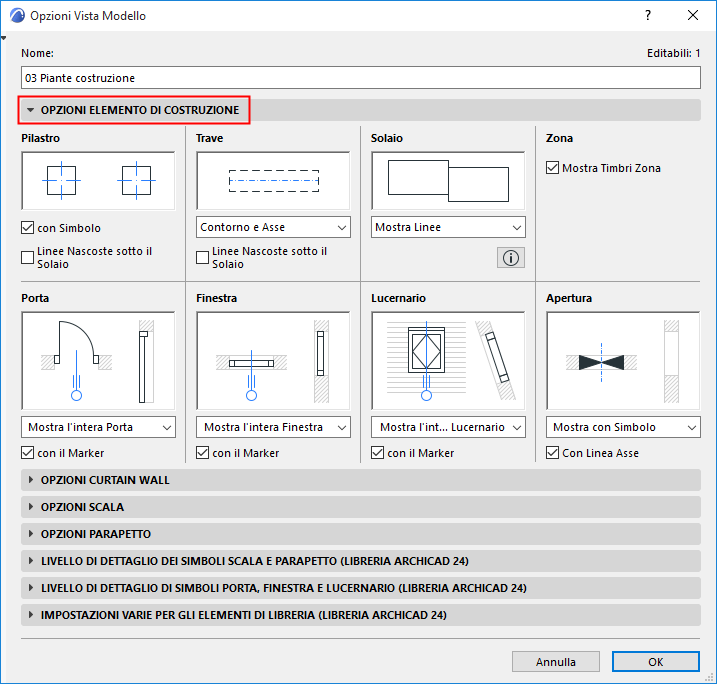Uncheck 'Mostra Timbri Zona' checkbox
Image resolution: width=717 pixels, height=684 pixels.
coord(552,168)
